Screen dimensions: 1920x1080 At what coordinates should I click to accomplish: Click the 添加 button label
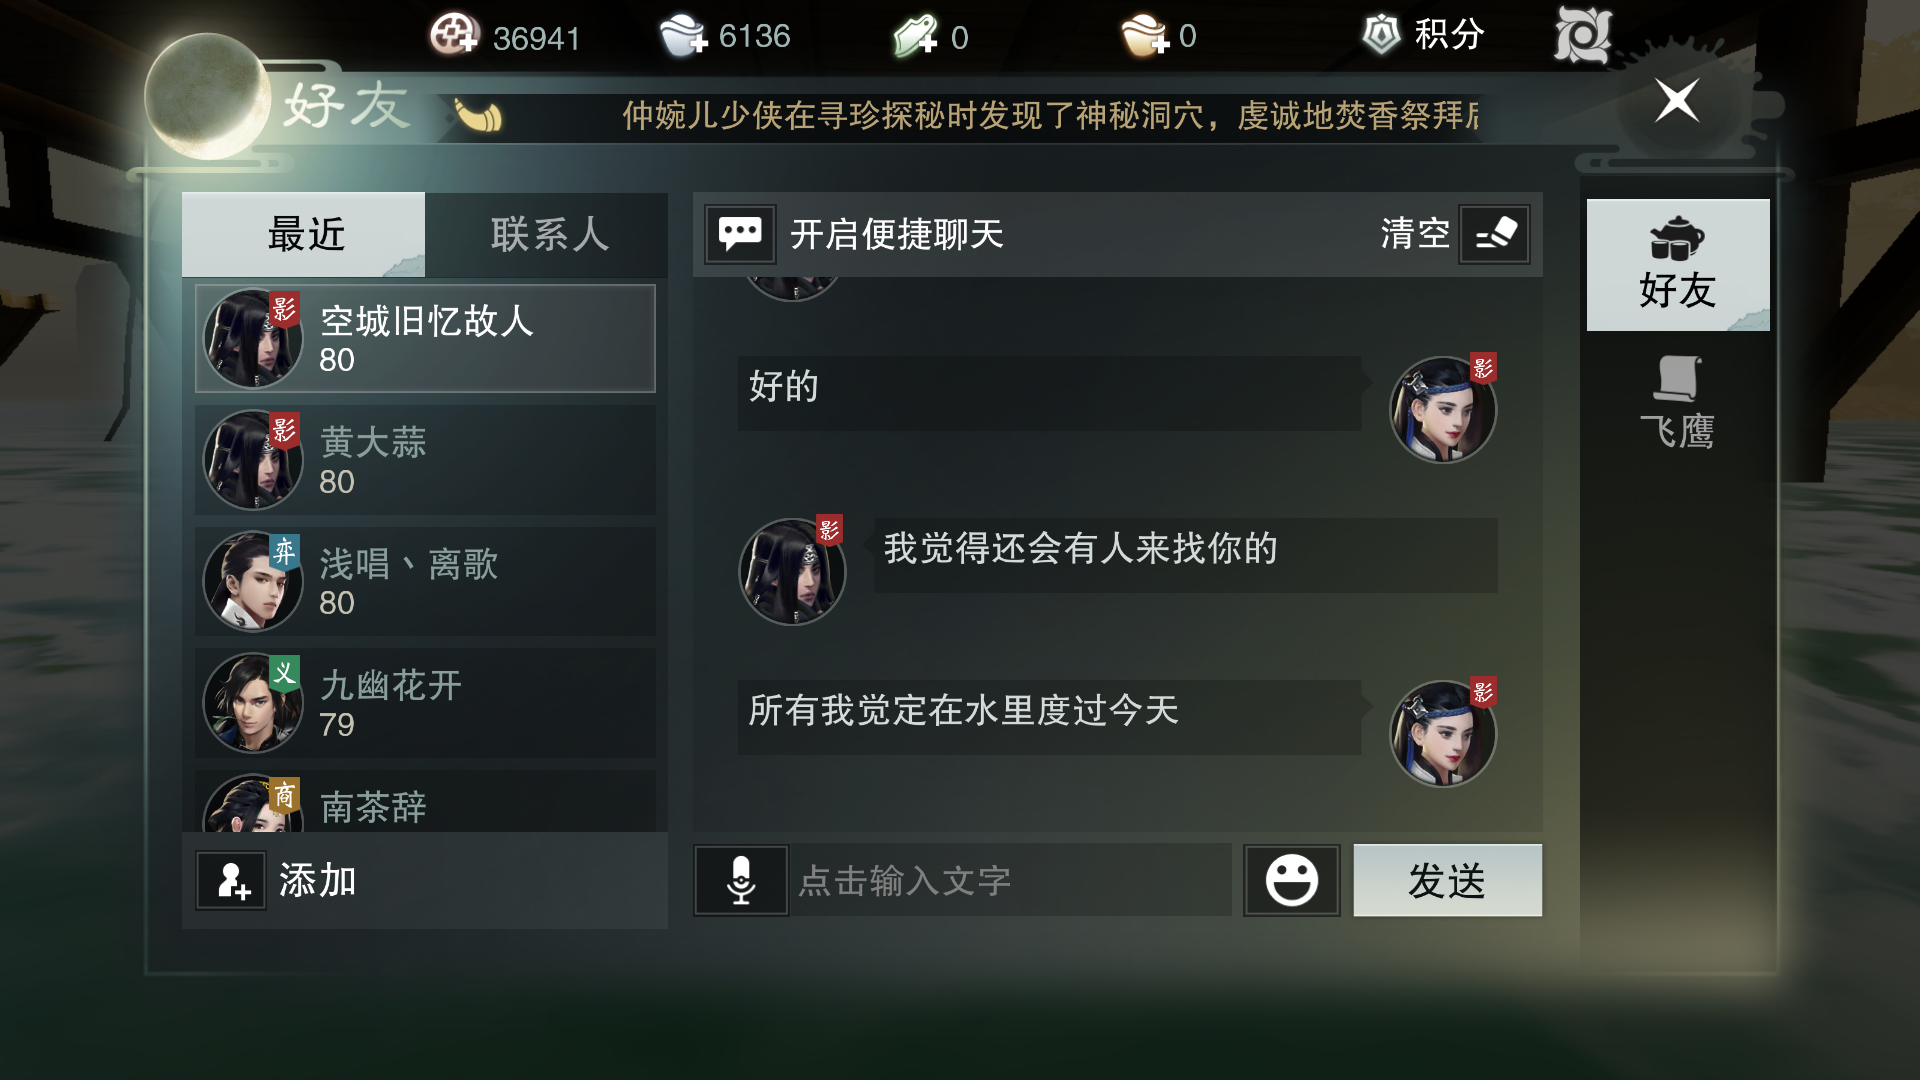[x=317, y=881]
